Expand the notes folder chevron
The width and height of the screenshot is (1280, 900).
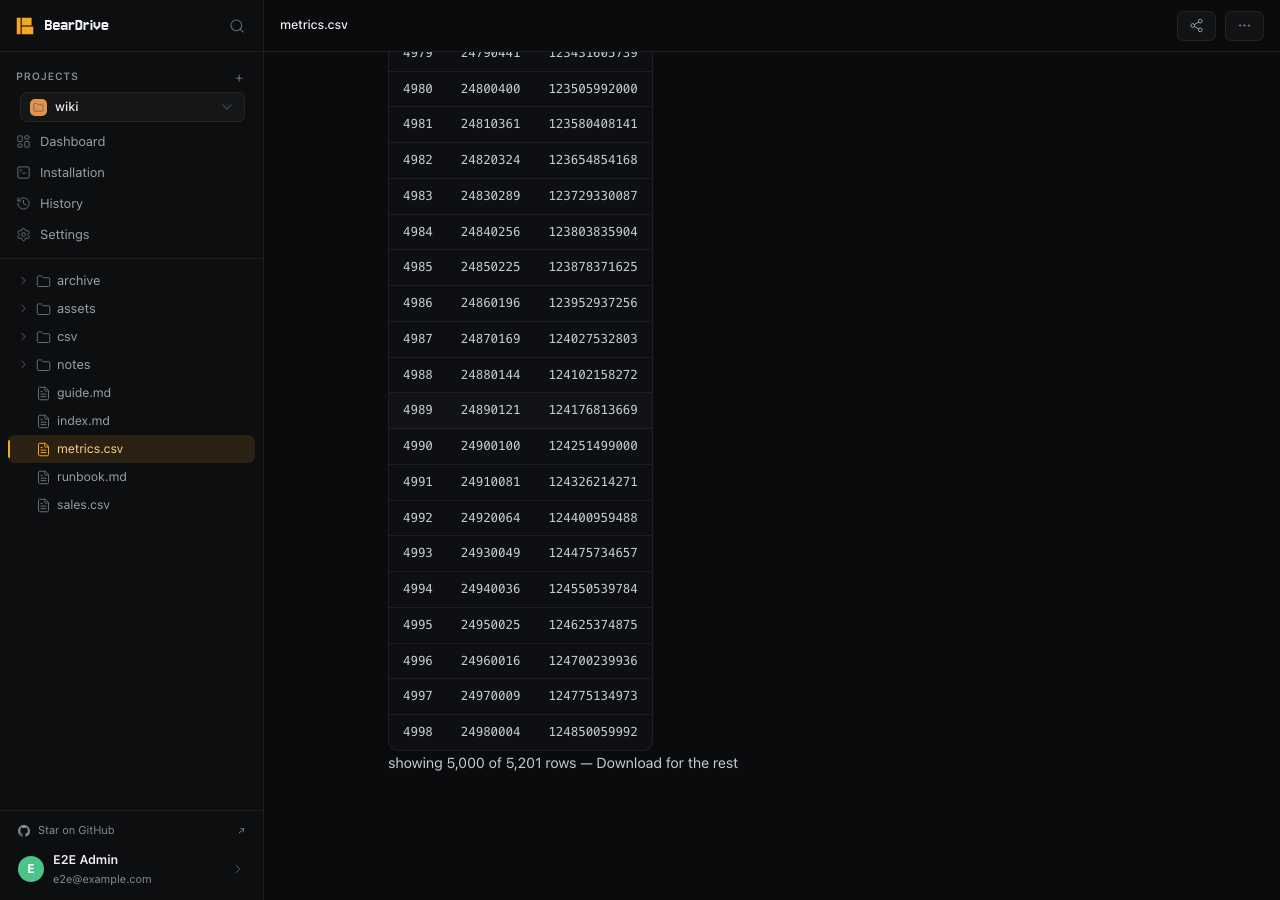click(23, 365)
